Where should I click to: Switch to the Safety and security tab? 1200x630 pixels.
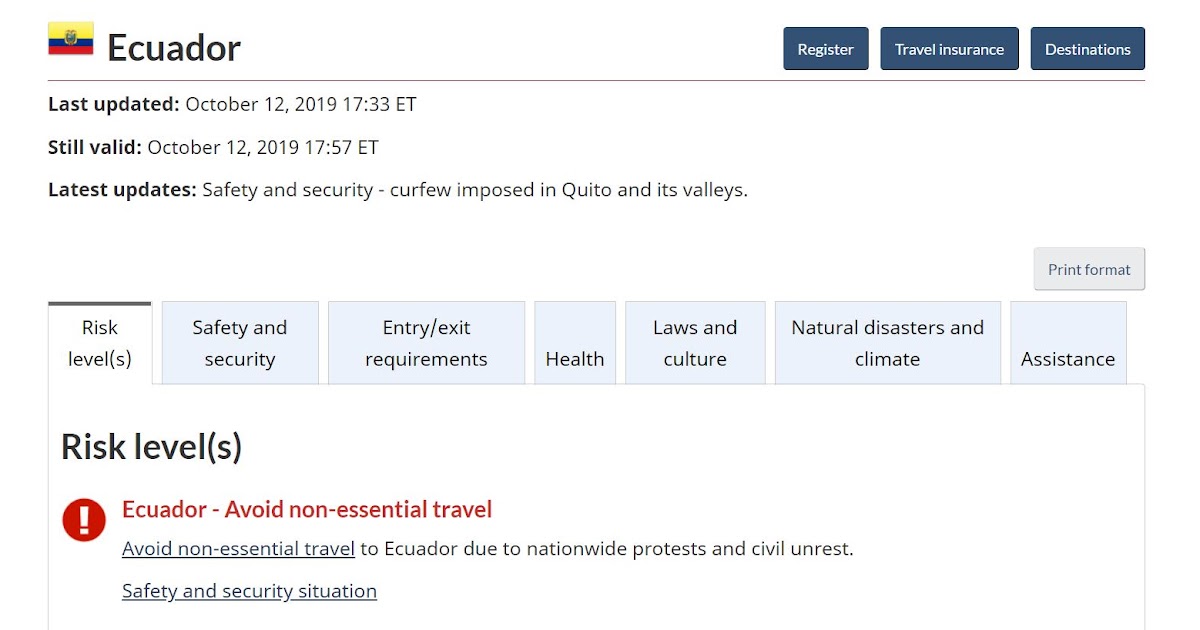(x=240, y=343)
